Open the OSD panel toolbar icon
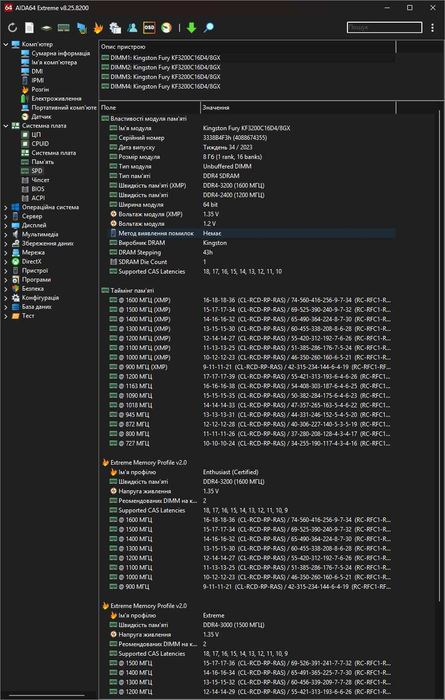445x700 pixels. tap(149, 28)
